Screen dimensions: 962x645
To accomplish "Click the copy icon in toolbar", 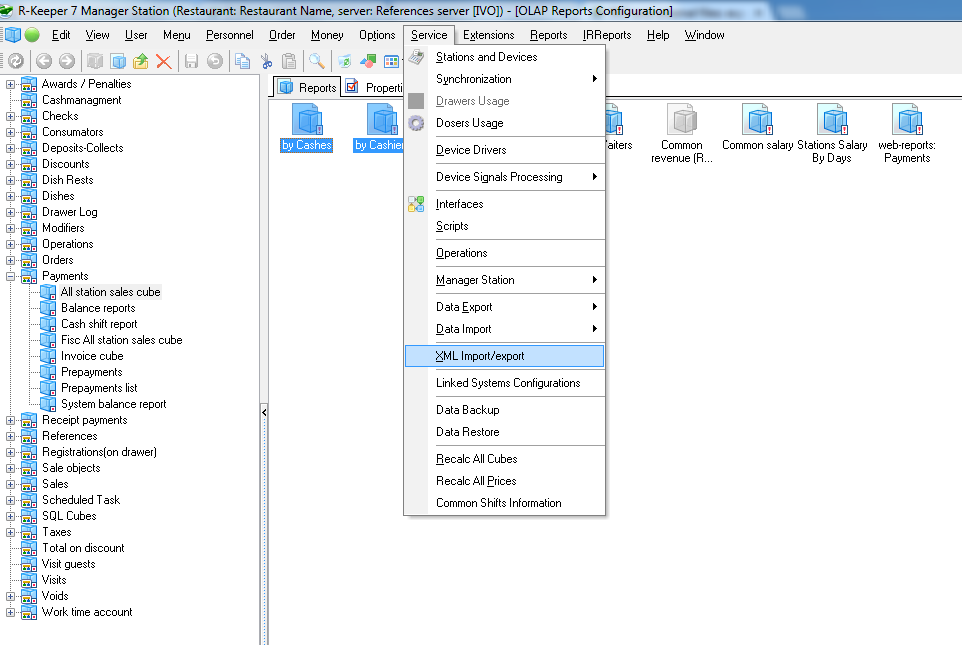I will 242,61.
